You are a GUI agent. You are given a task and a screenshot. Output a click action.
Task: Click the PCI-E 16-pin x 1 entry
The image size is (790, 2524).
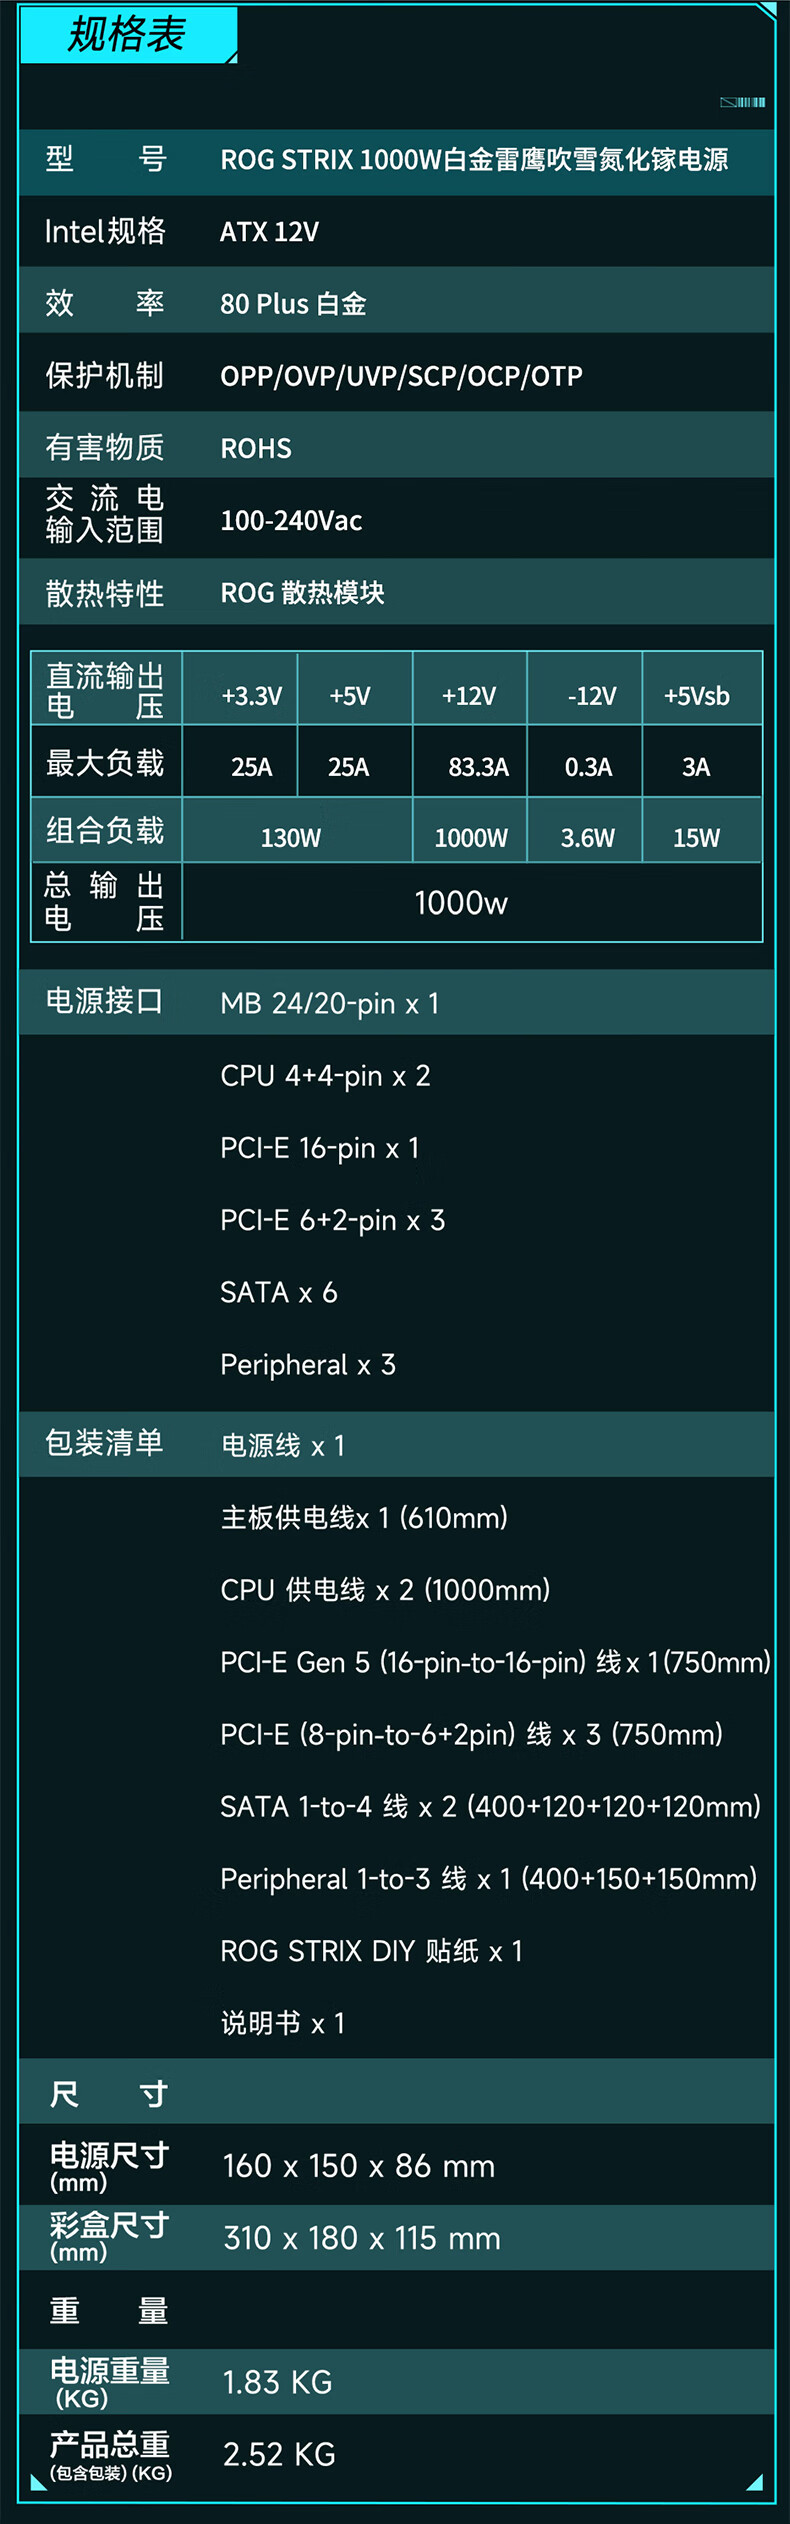tap(320, 1148)
